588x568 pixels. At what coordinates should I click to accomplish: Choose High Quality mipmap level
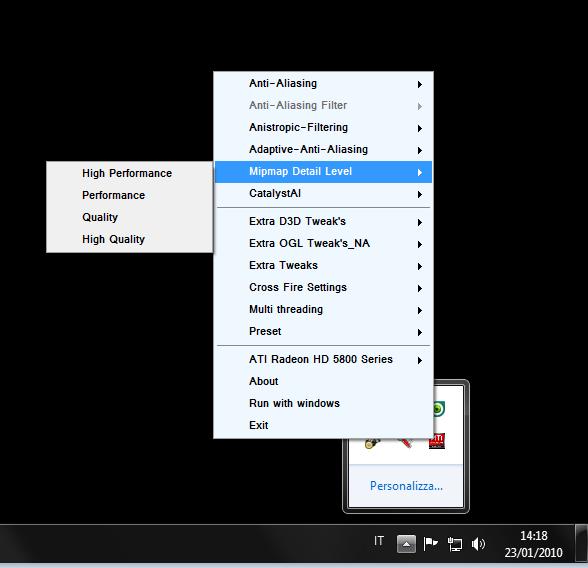[129, 239]
